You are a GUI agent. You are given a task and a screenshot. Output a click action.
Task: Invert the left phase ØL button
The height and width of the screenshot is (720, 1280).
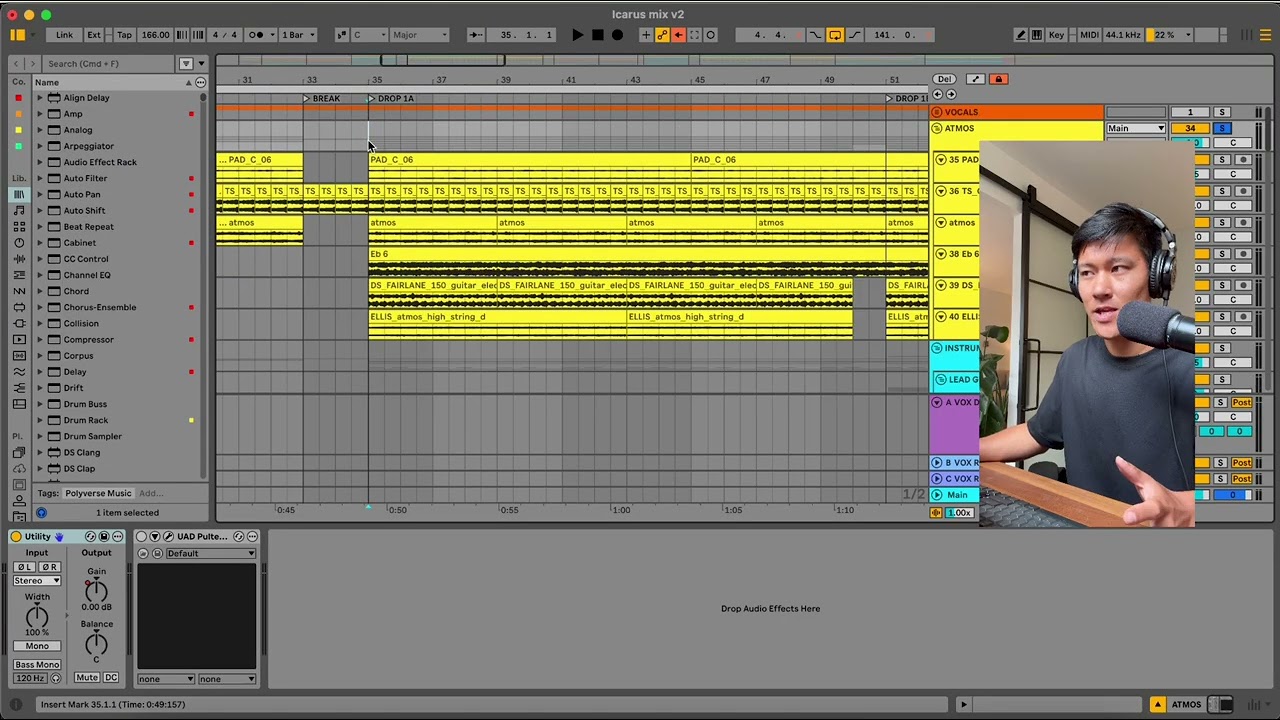[x=25, y=567]
